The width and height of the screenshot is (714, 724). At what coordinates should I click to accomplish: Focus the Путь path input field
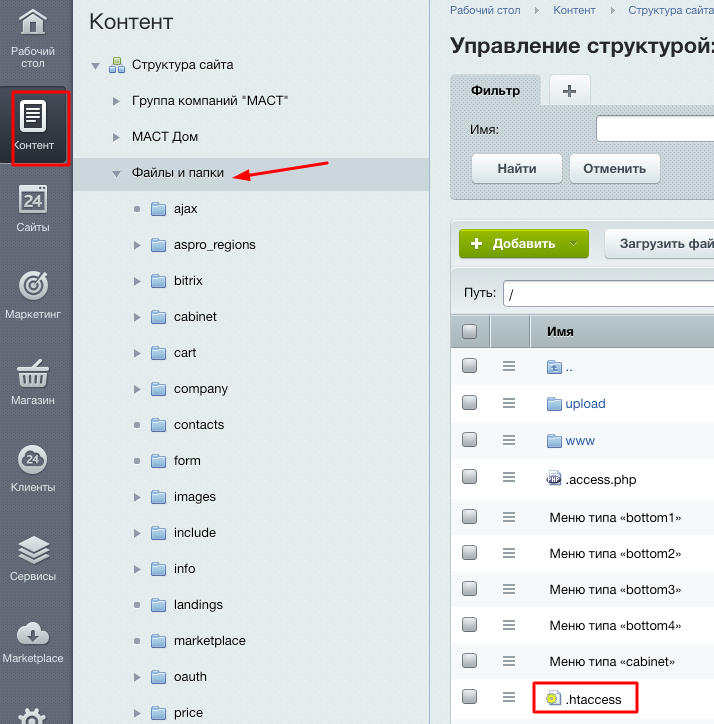pos(609,293)
